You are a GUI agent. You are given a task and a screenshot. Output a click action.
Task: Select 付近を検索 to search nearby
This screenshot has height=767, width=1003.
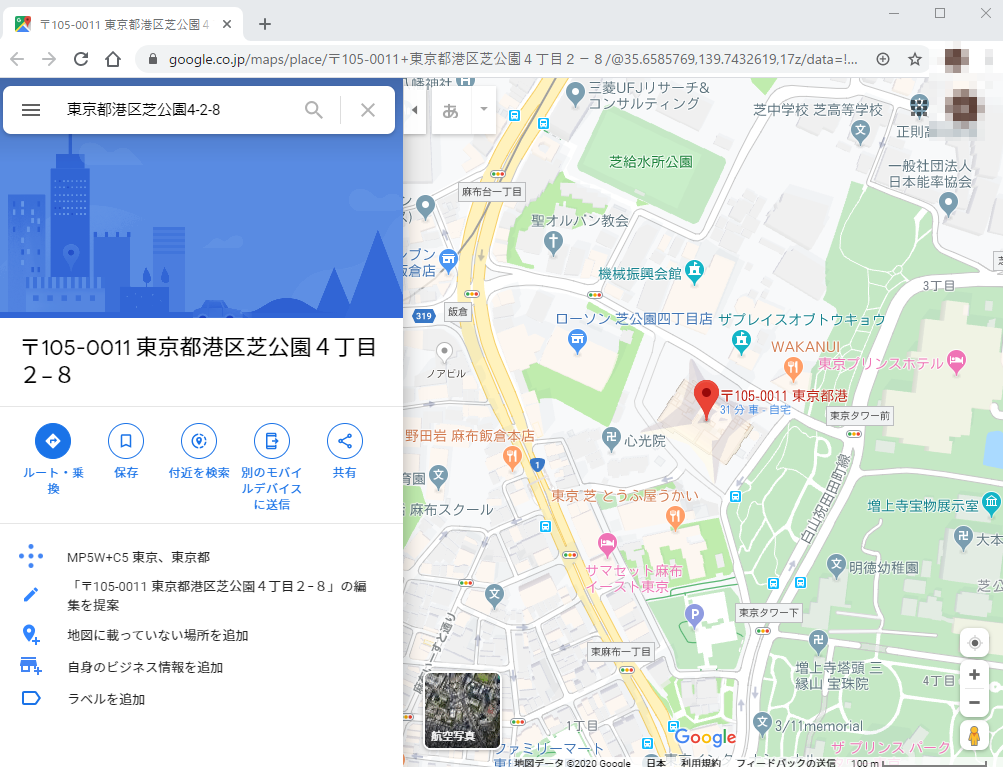click(x=198, y=440)
